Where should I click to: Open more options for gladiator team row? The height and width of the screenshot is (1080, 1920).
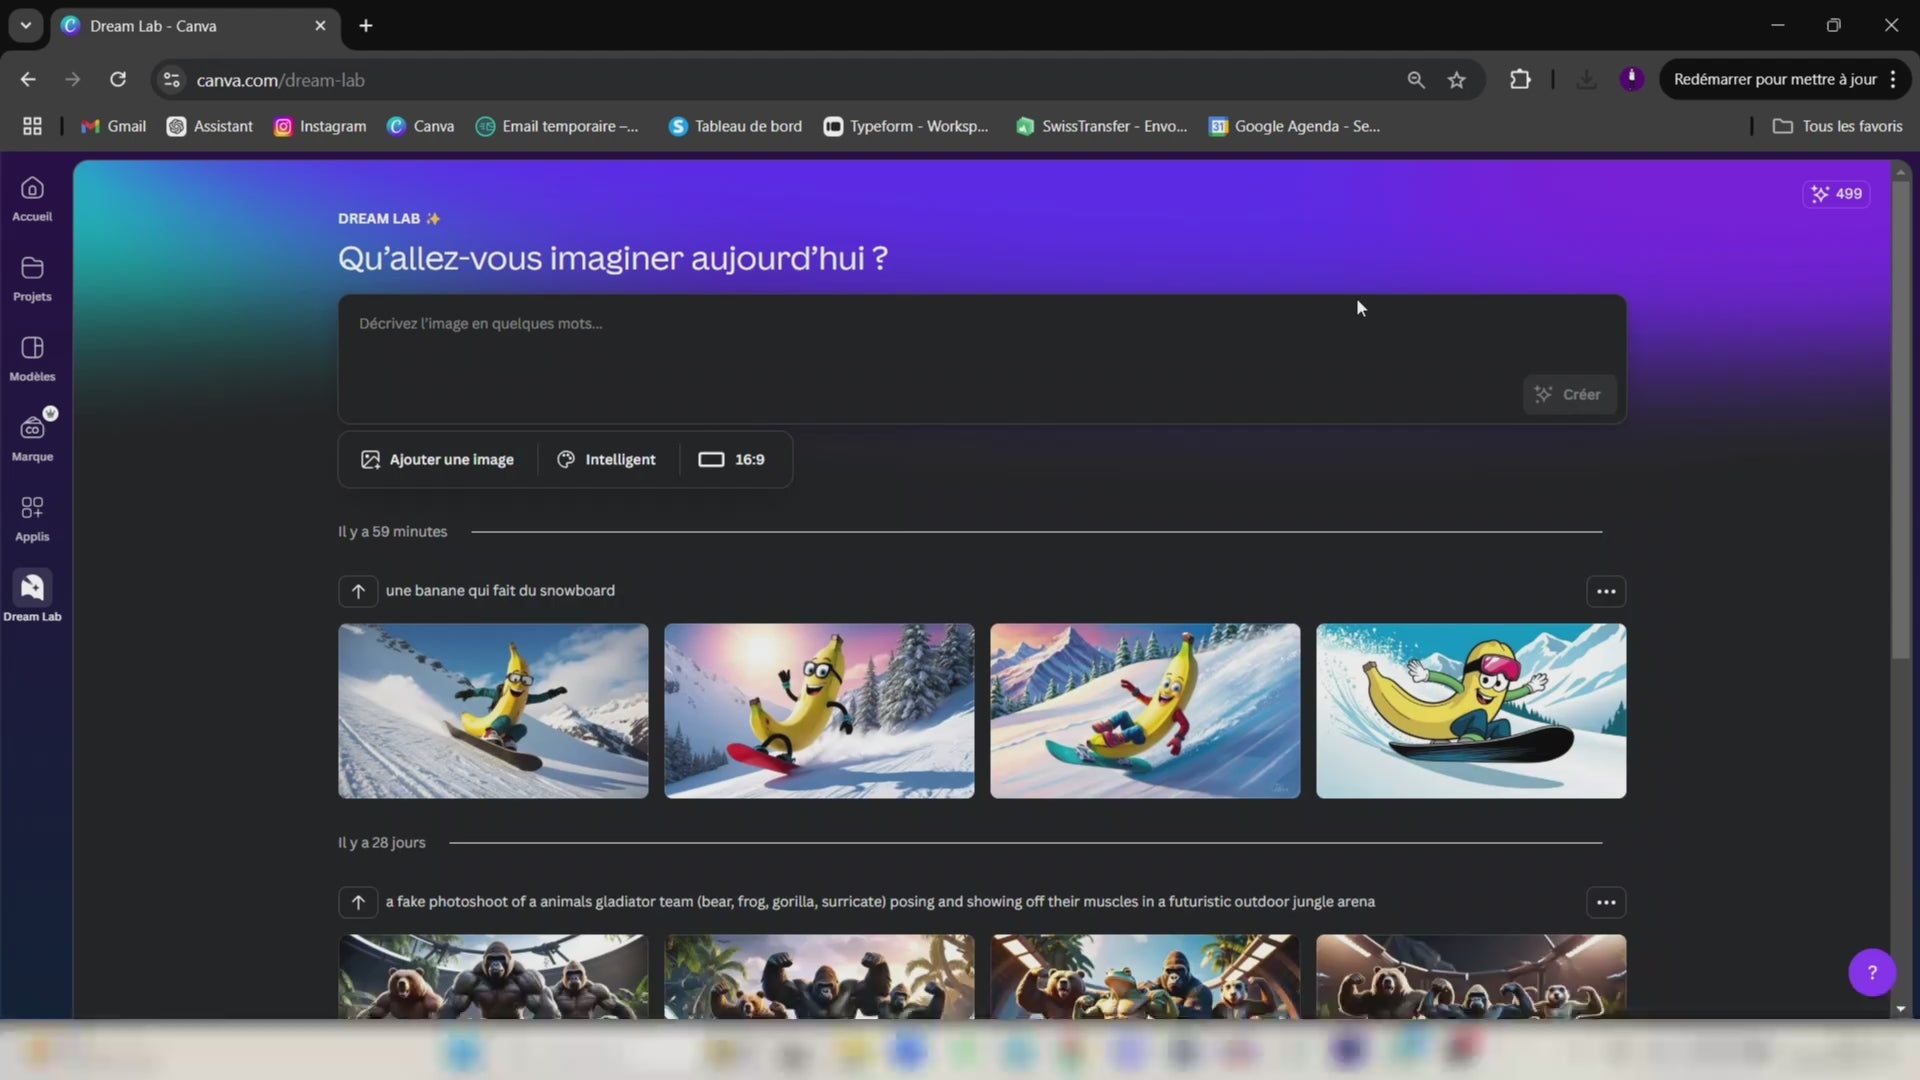tap(1606, 902)
